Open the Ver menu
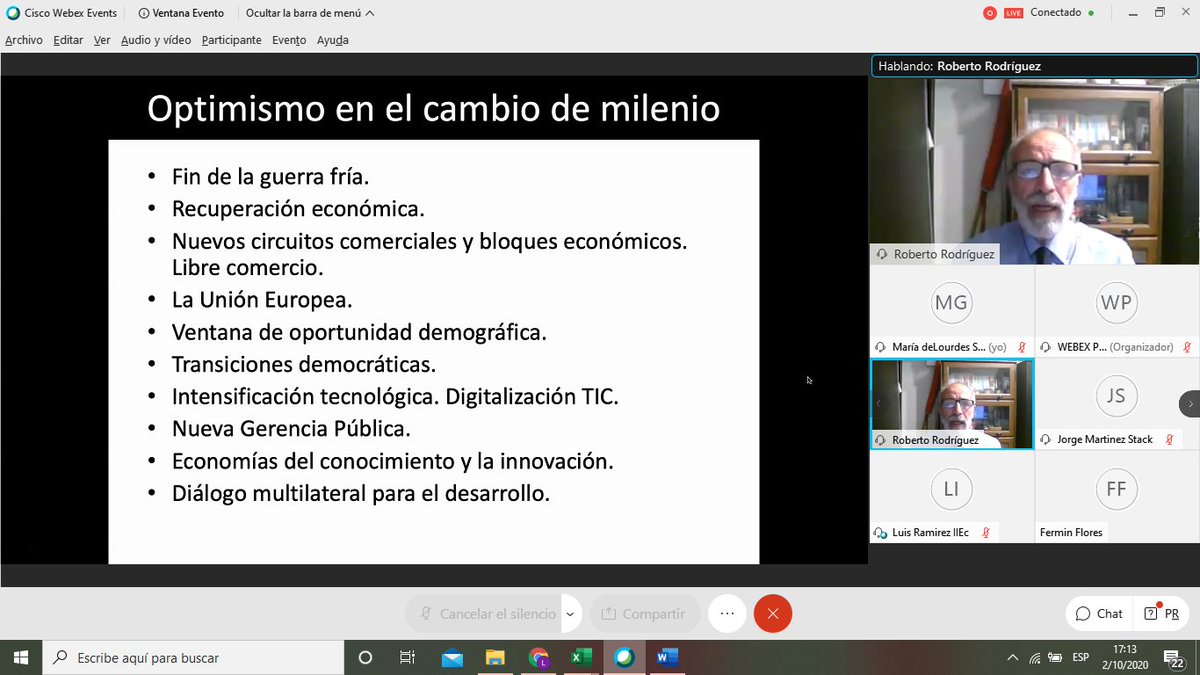Screen dimensions: 1200x675 click(102, 40)
